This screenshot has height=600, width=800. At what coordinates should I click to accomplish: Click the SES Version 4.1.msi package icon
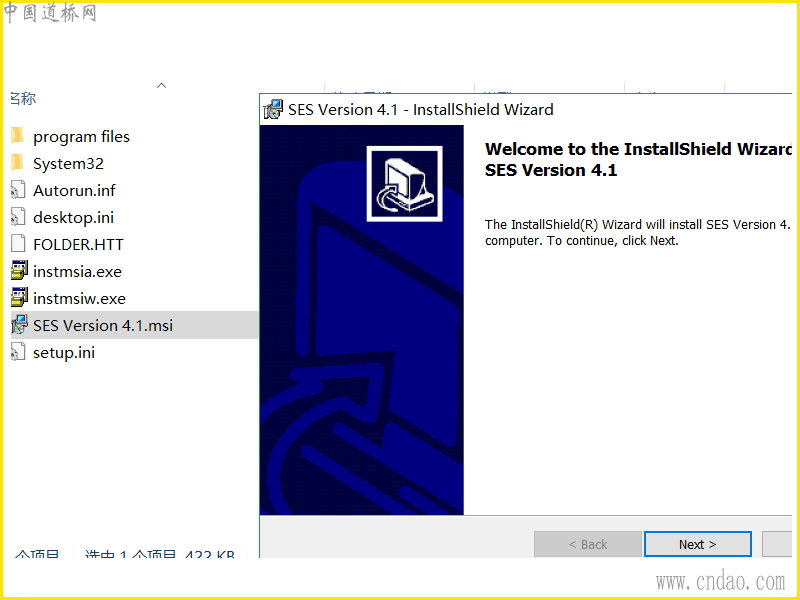pos(19,325)
